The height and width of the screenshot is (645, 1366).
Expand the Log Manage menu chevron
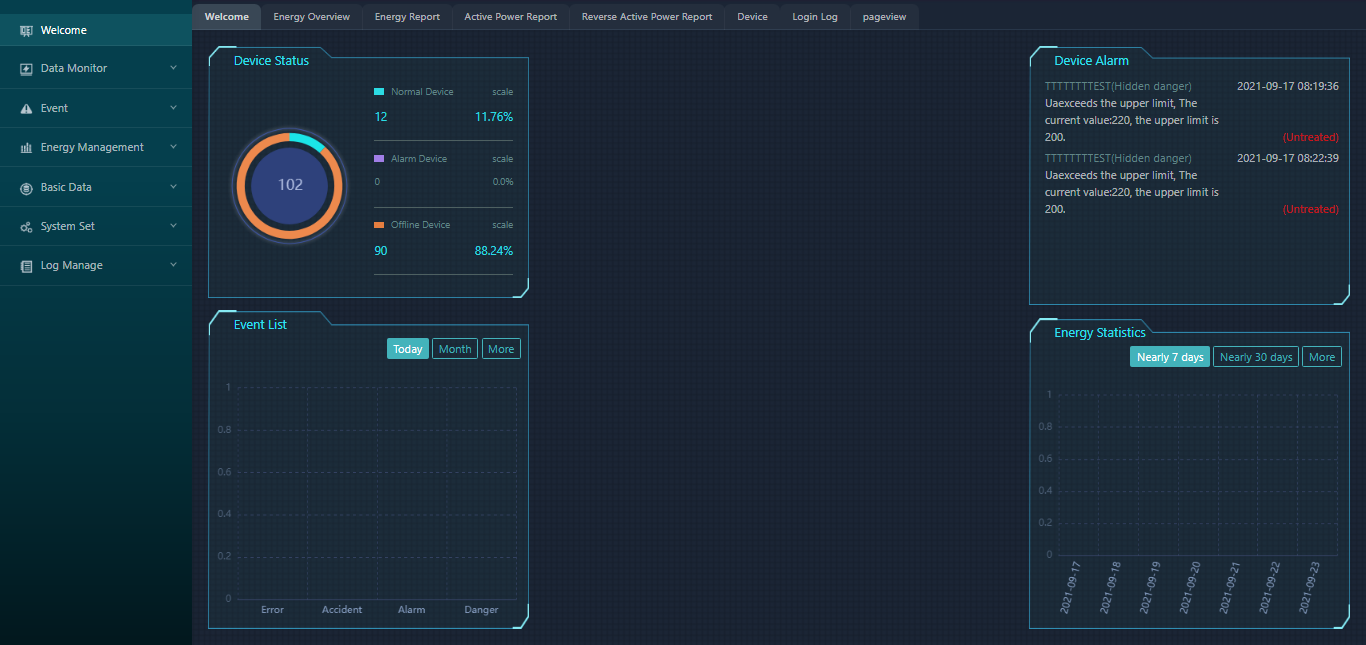[x=173, y=265]
